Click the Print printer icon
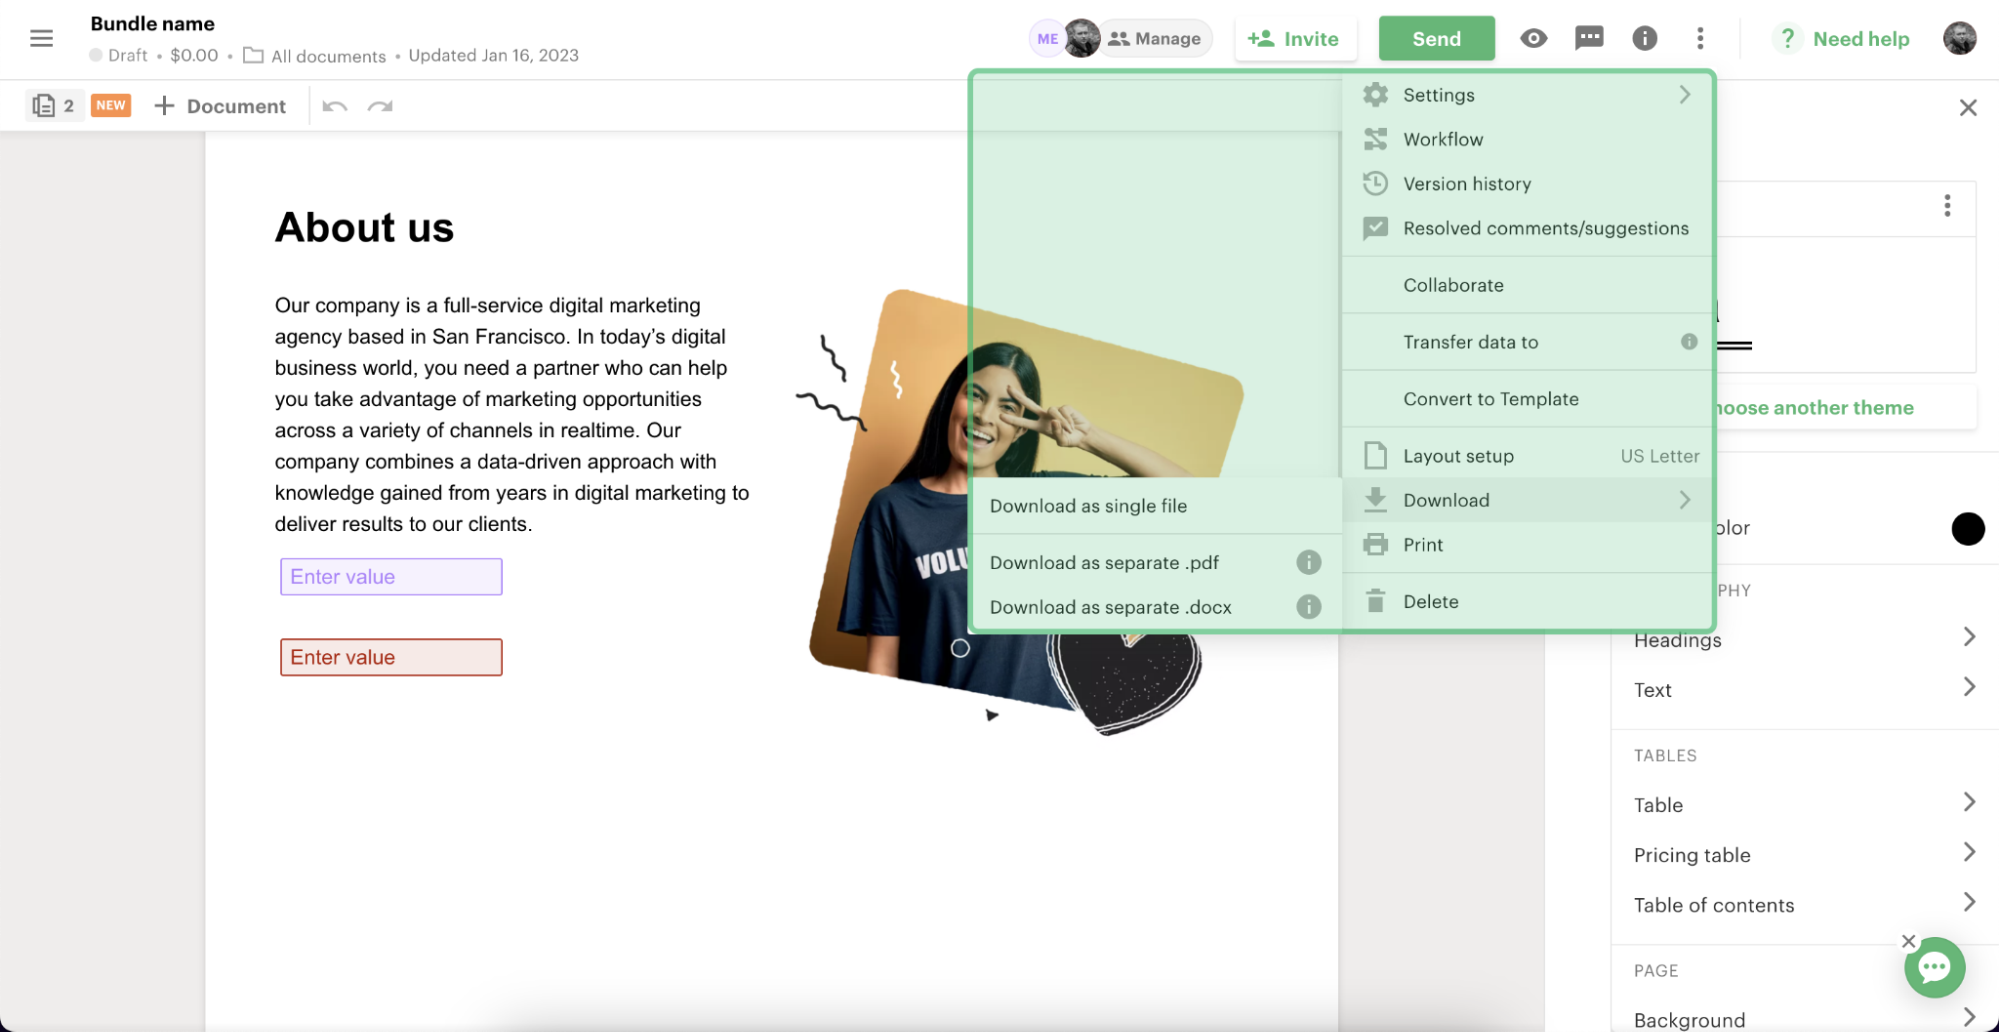Image resolution: width=1999 pixels, height=1032 pixels. tap(1376, 545)
